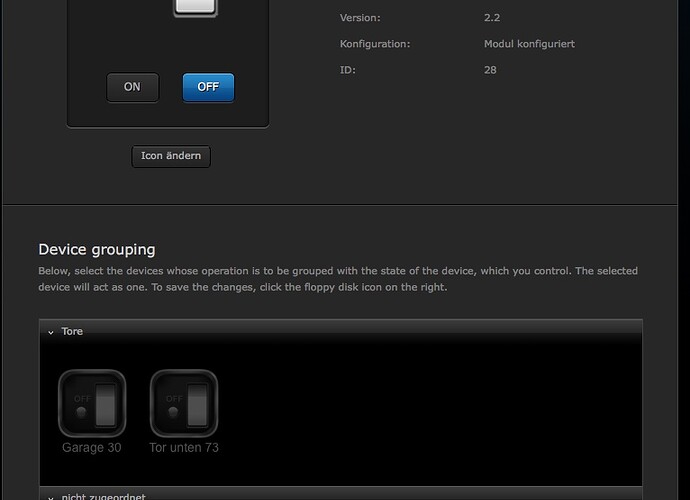The image size is (690, 500).
Task: Click the Device grouping heading
Action: (97, 249)
